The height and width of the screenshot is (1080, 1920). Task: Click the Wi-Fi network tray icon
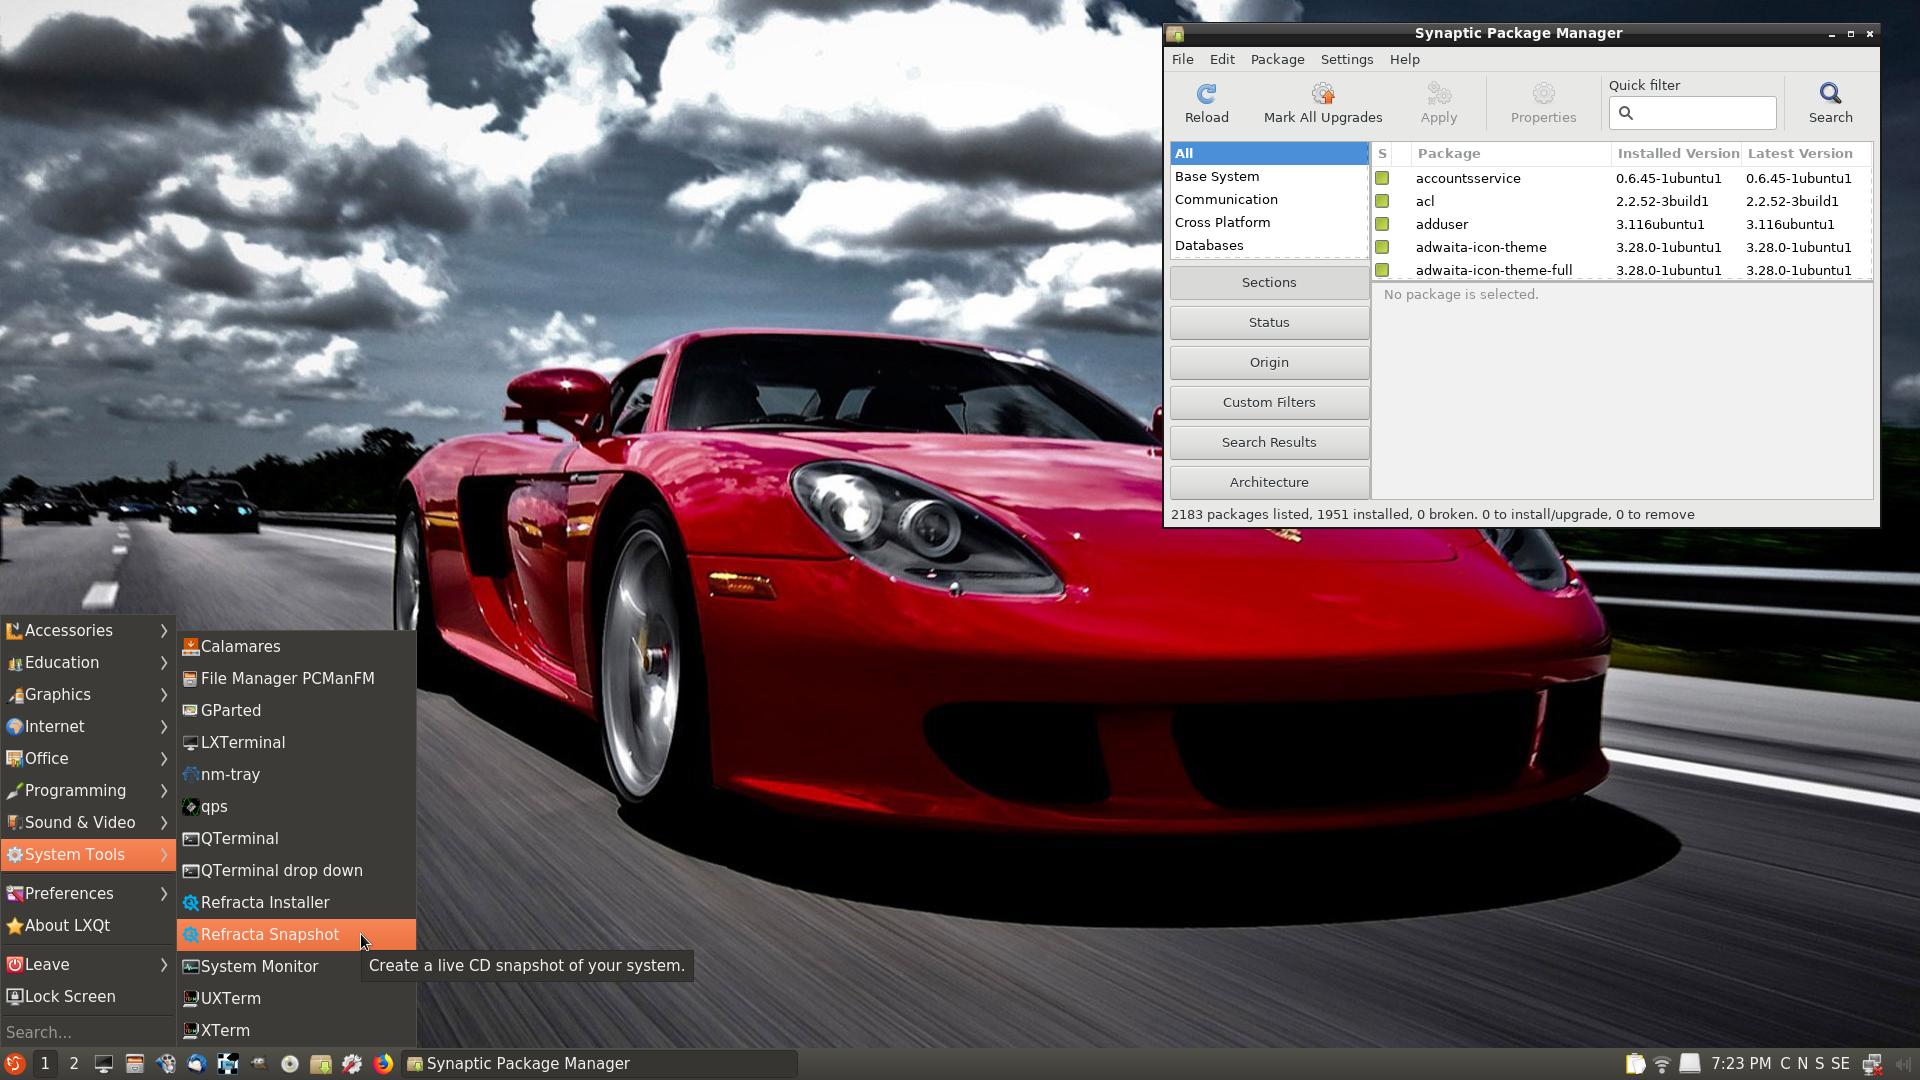1662,1064
